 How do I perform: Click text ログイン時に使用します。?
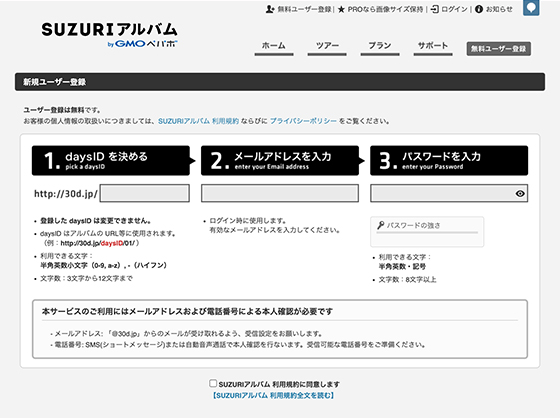248,221
